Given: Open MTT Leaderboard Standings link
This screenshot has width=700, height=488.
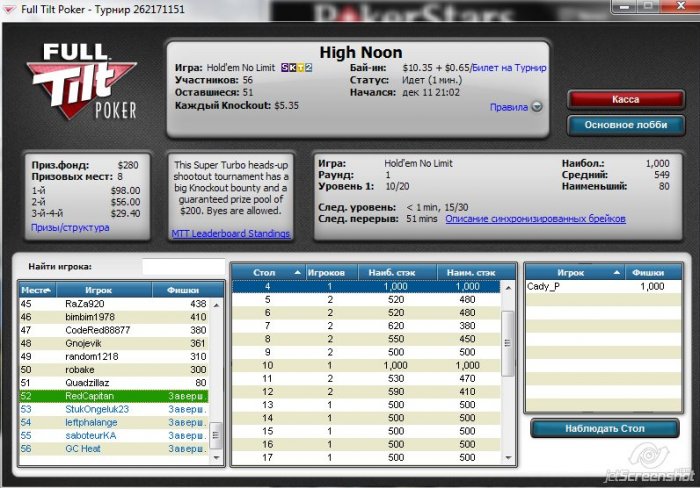Looking at the screenshot, I should pyautogui.click(x=230, y=234).
